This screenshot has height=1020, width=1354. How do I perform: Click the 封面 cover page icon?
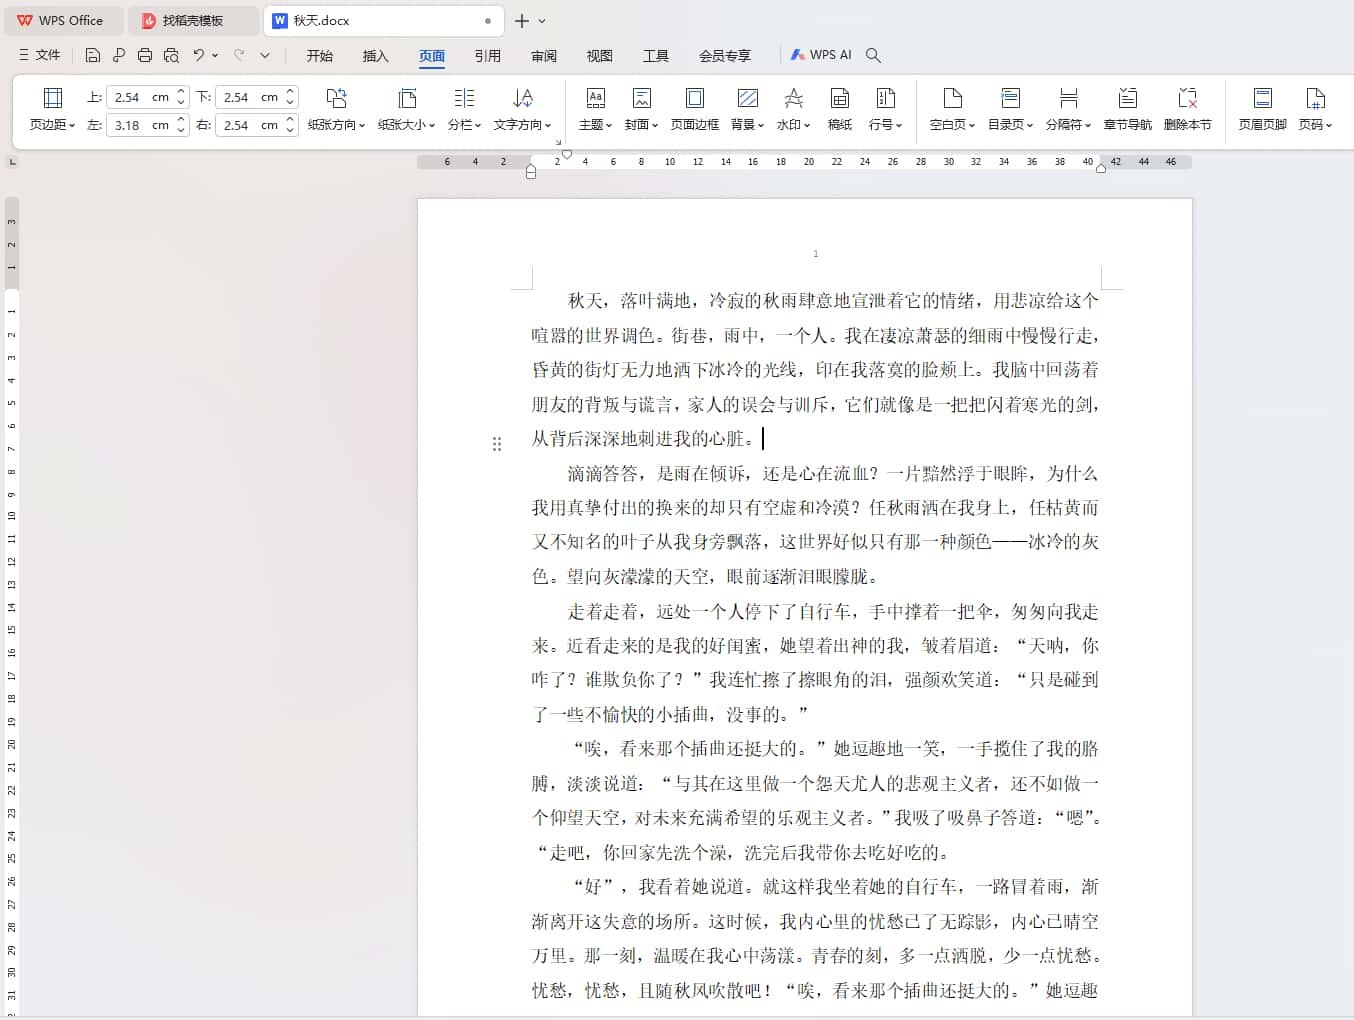[641, 98]
